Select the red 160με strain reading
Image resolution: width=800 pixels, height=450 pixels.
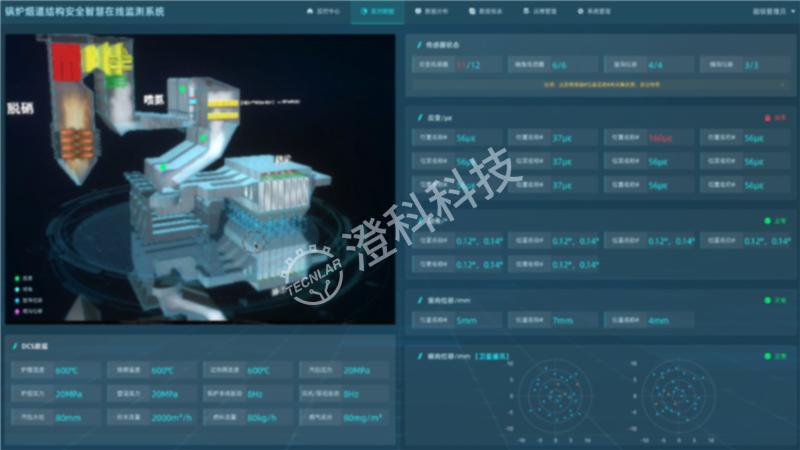pyautogui.click(x=660, y=138)
